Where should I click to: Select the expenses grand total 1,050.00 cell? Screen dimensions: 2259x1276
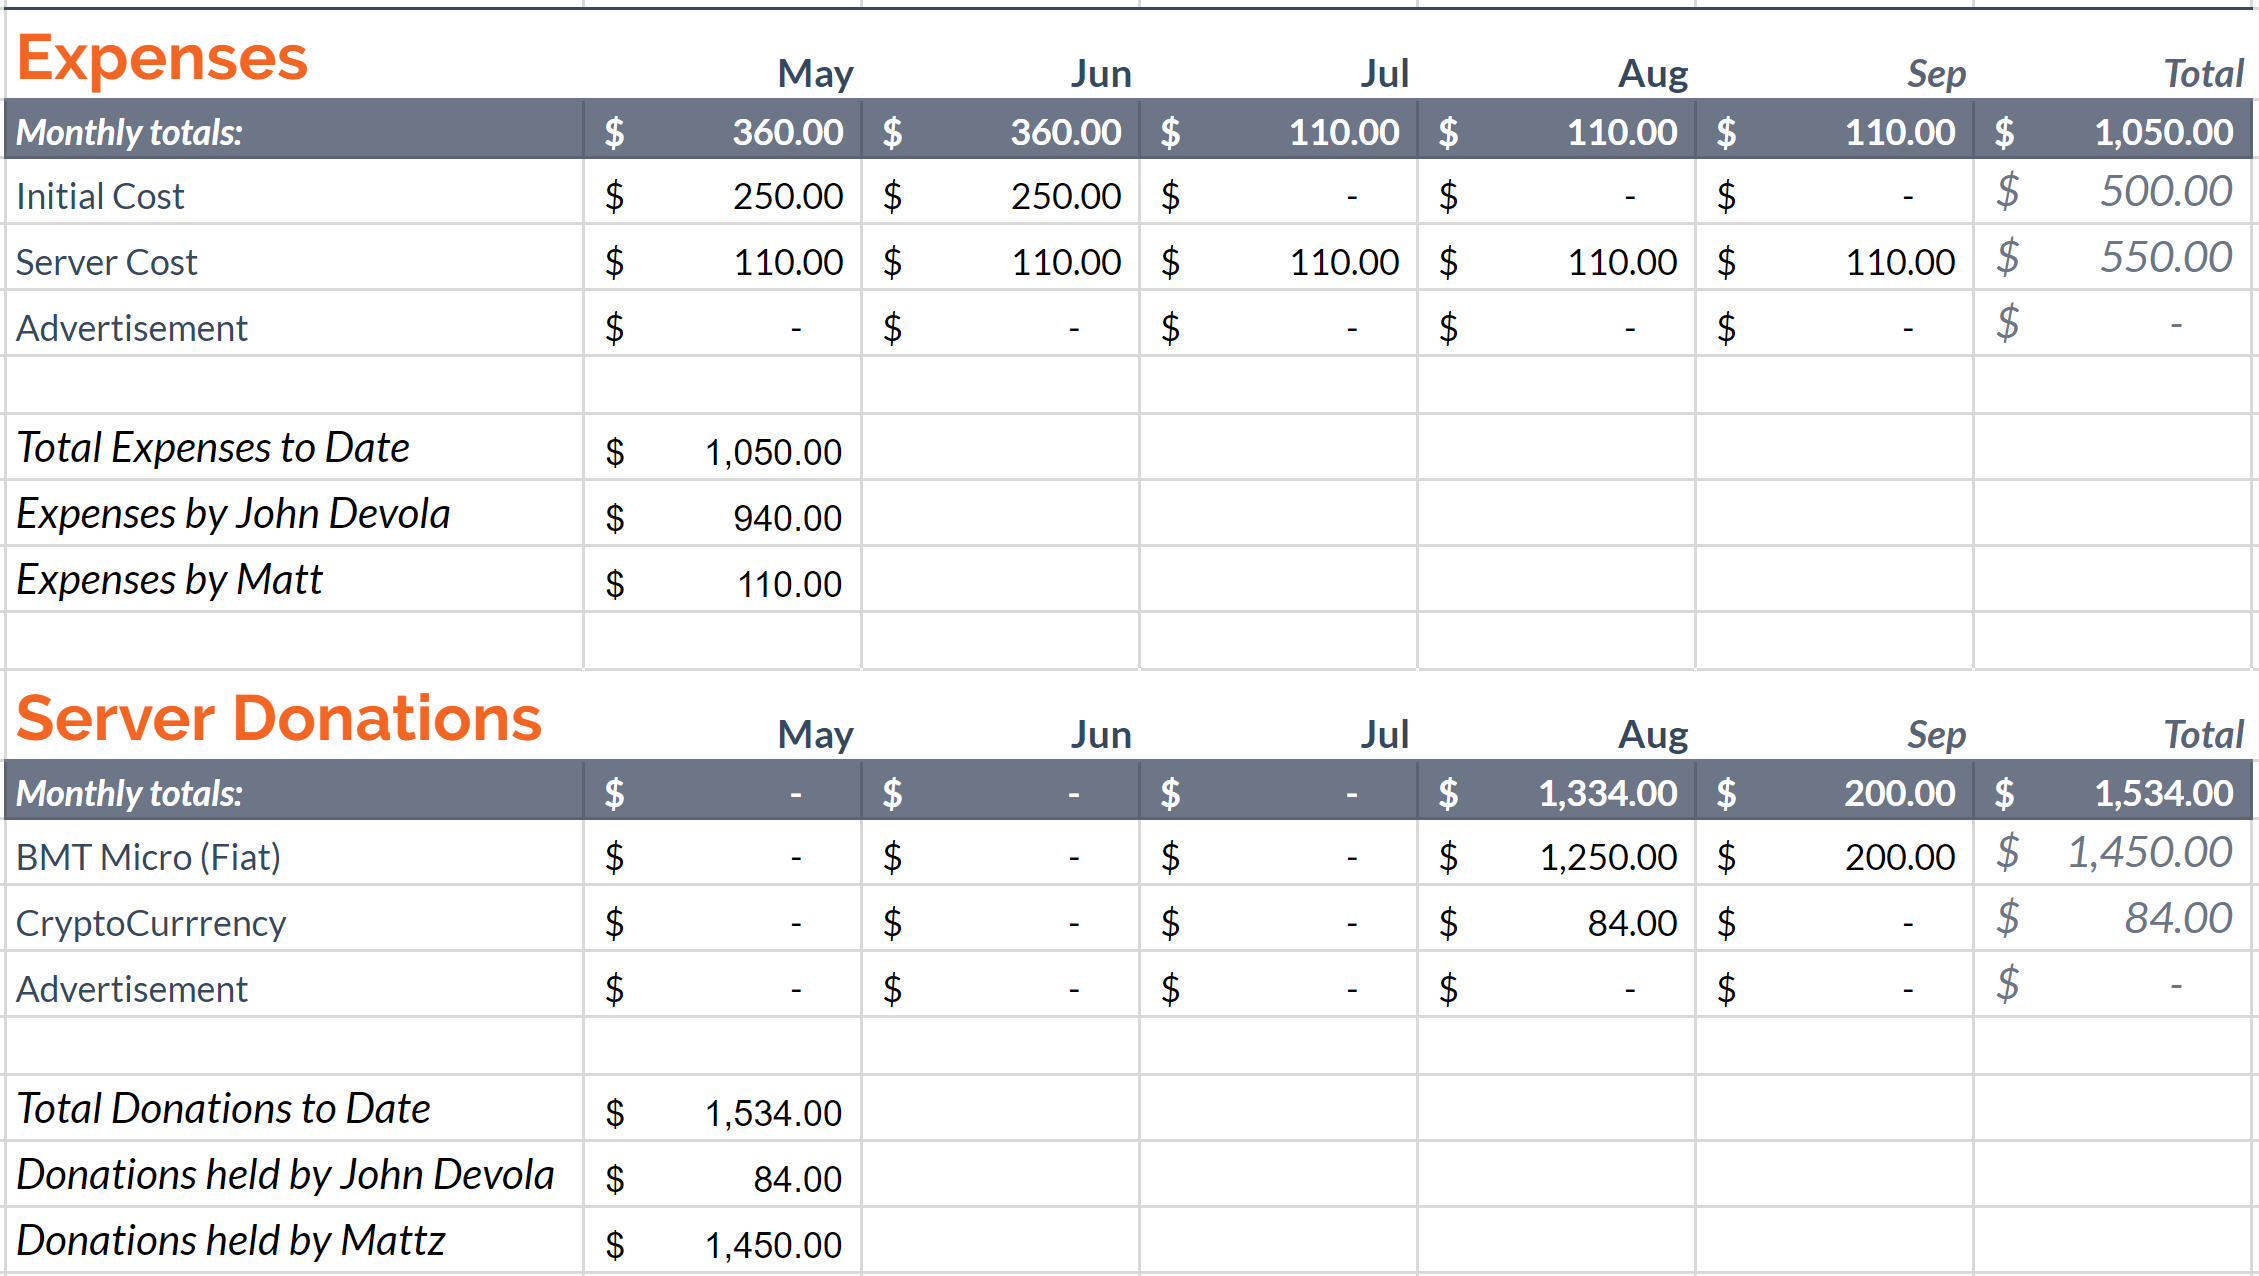[x=2162, y=132]
